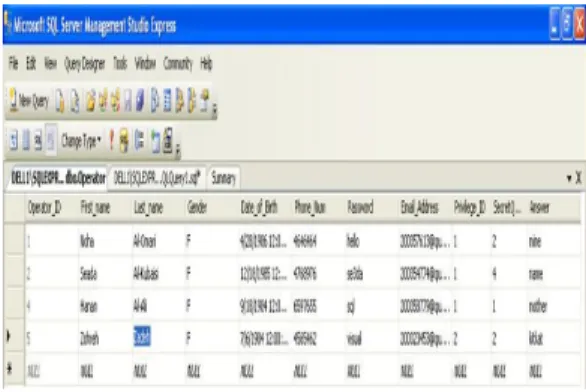Click the Add Group By icon

[139, 140]
